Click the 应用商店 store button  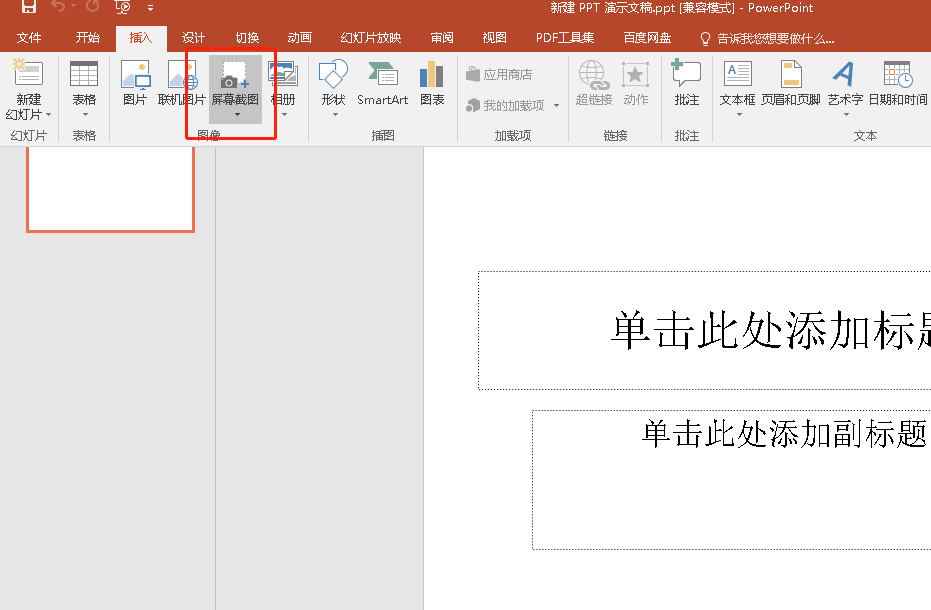coord(499,75)
